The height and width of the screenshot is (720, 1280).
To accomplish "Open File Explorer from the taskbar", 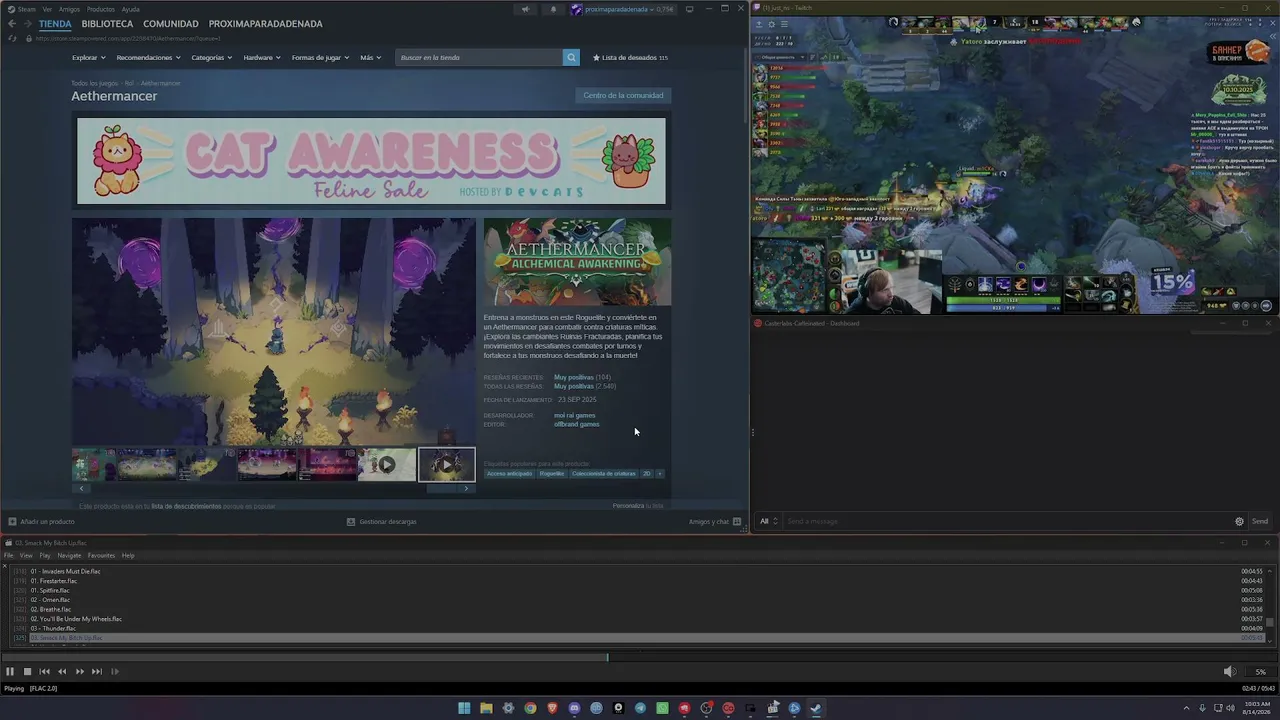I will coord(486,708).
